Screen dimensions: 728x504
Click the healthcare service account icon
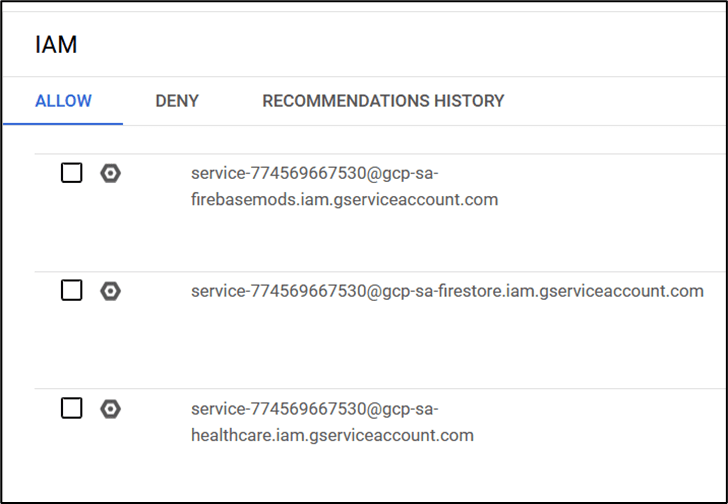click(111, 408)
